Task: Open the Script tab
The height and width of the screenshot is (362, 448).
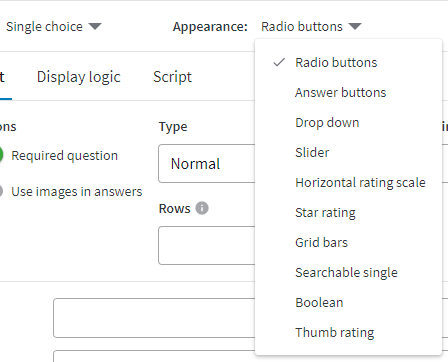Action: click(172, 77)
